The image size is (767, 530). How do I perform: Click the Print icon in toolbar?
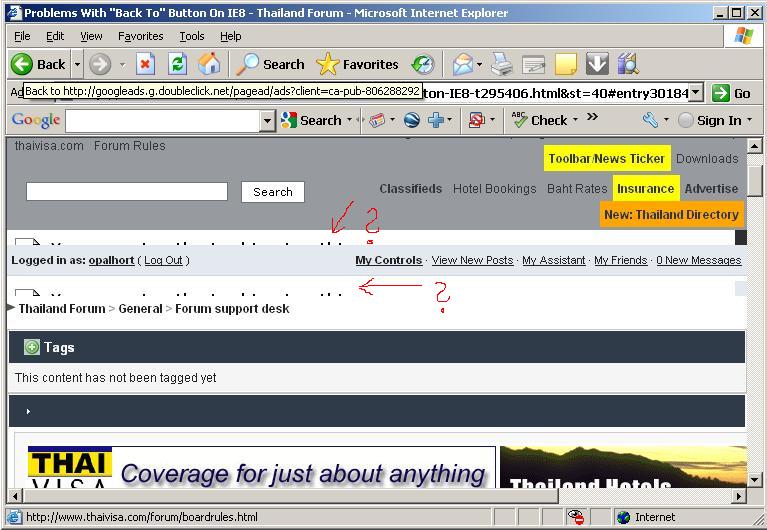502,64
